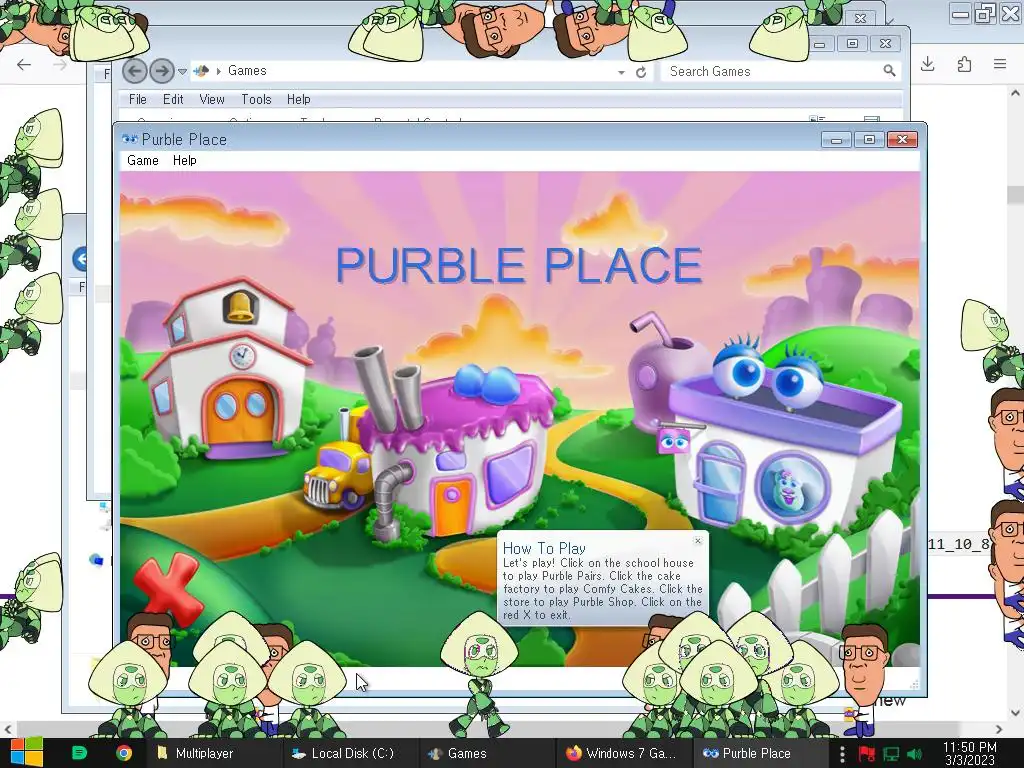Click the yellow delivery truck

coord(335,473)
